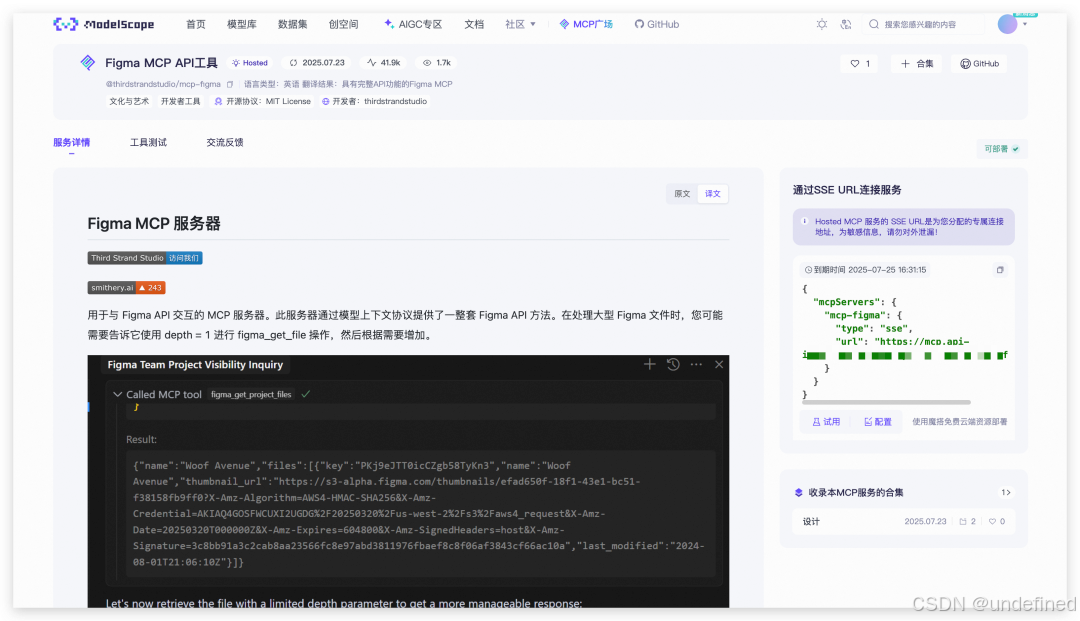
Task: Copy the @thirdstrandstudio/mcp-figma path icon
Action: tap(230, 84)
